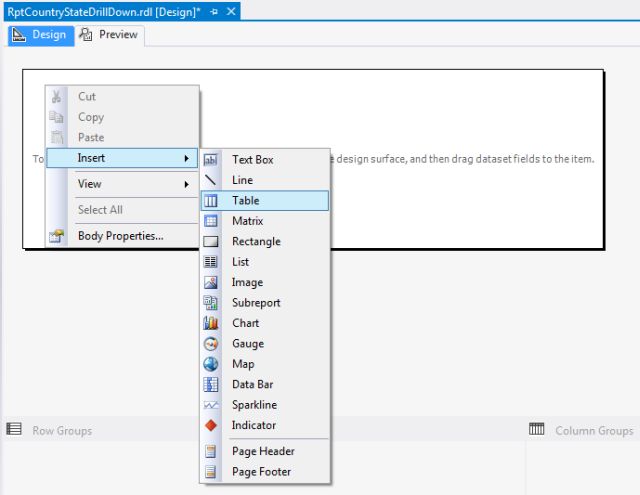The height and width of the screenshot is (495, 640).
Task: Insert a Rectangle container
Action: pos(265,241)
